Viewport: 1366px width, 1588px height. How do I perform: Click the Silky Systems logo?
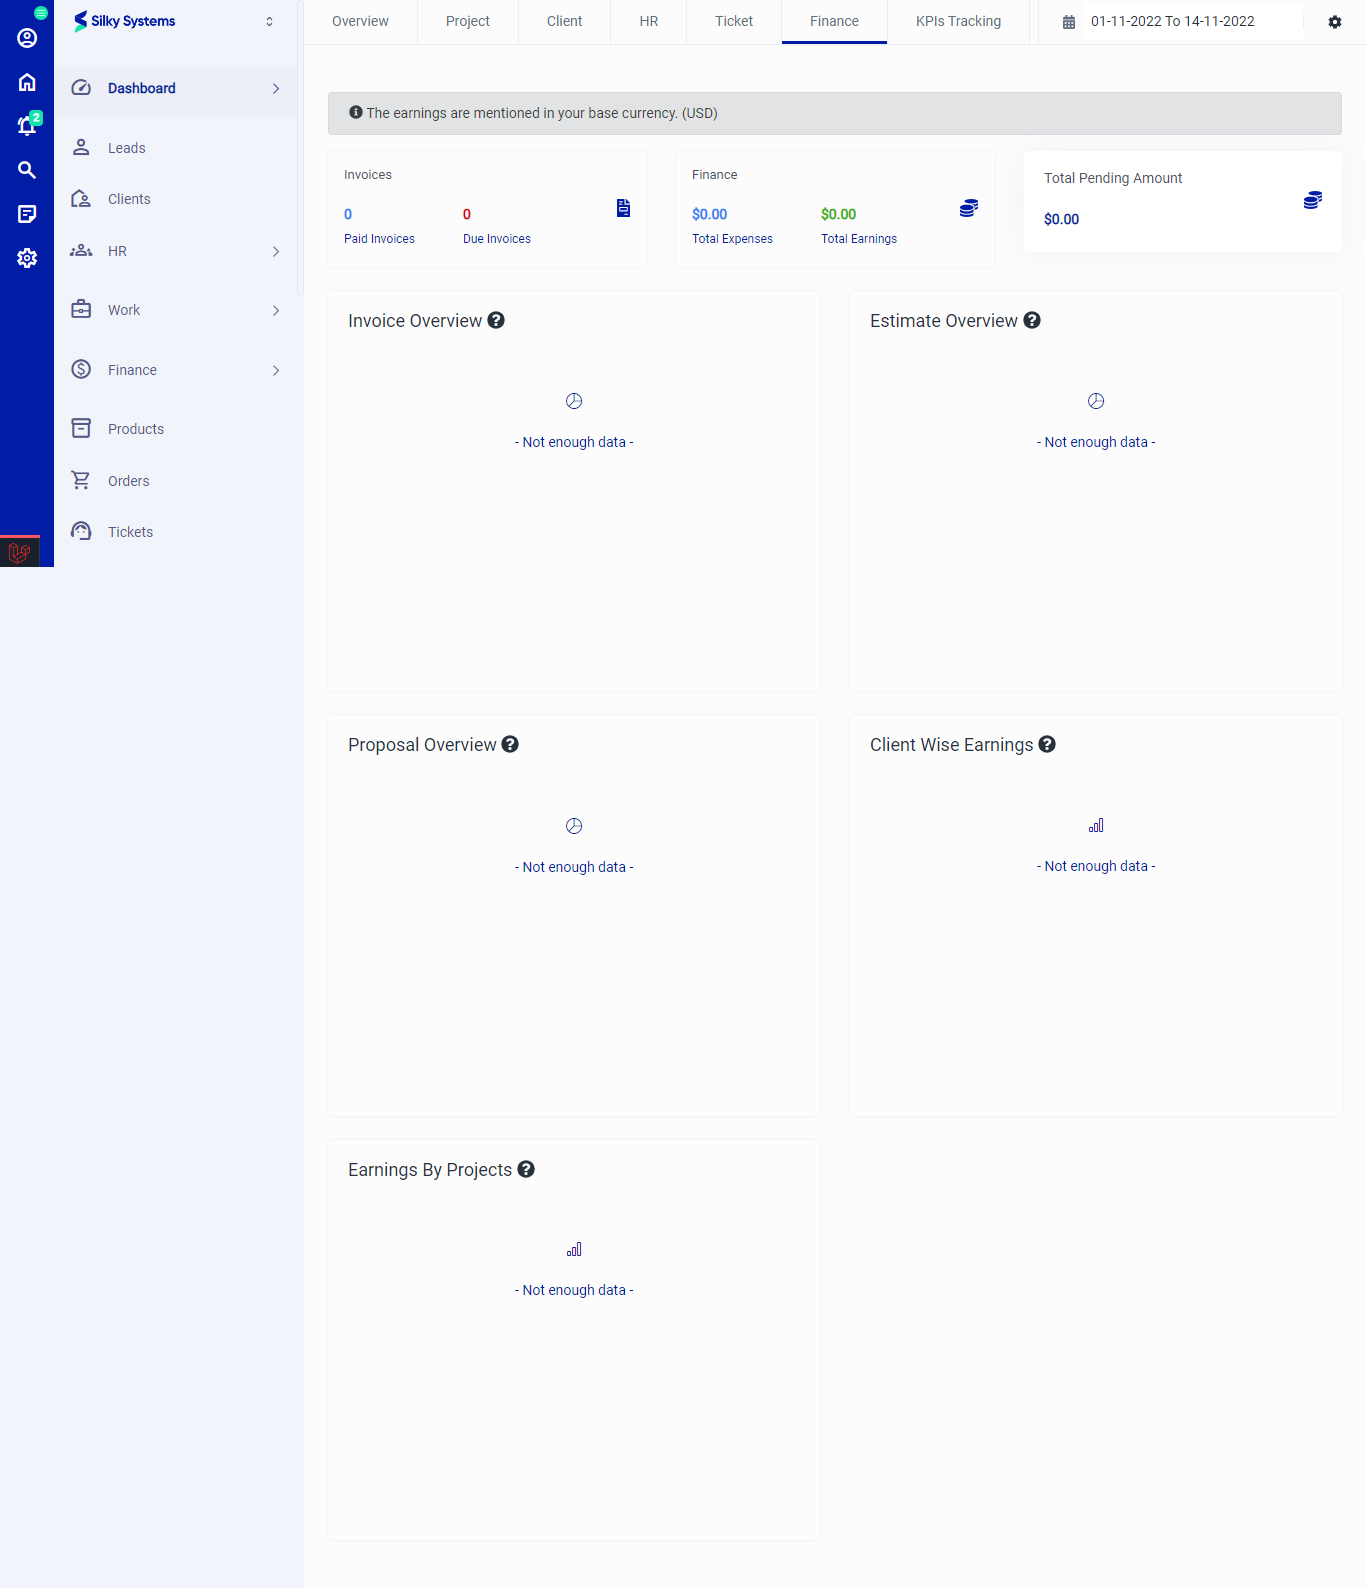(125, 21)
